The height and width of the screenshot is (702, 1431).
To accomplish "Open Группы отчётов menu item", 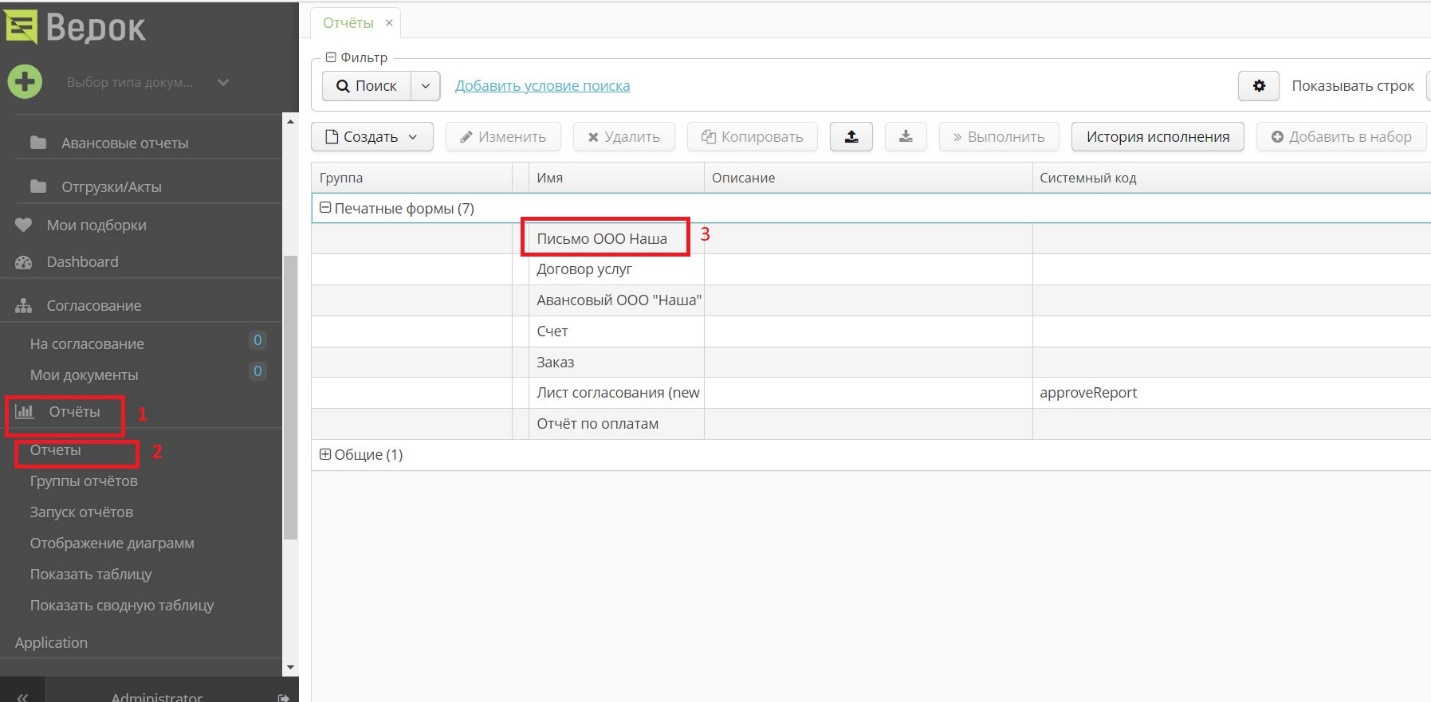I will point(83,481).
